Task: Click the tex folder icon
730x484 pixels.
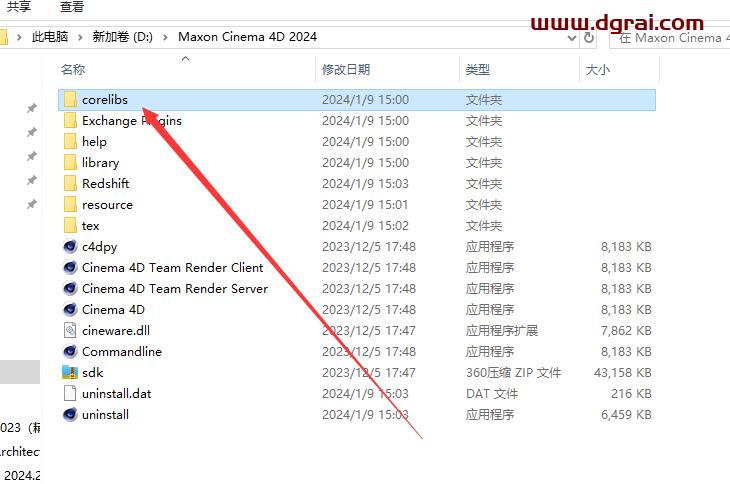Action: coord(70,226)
